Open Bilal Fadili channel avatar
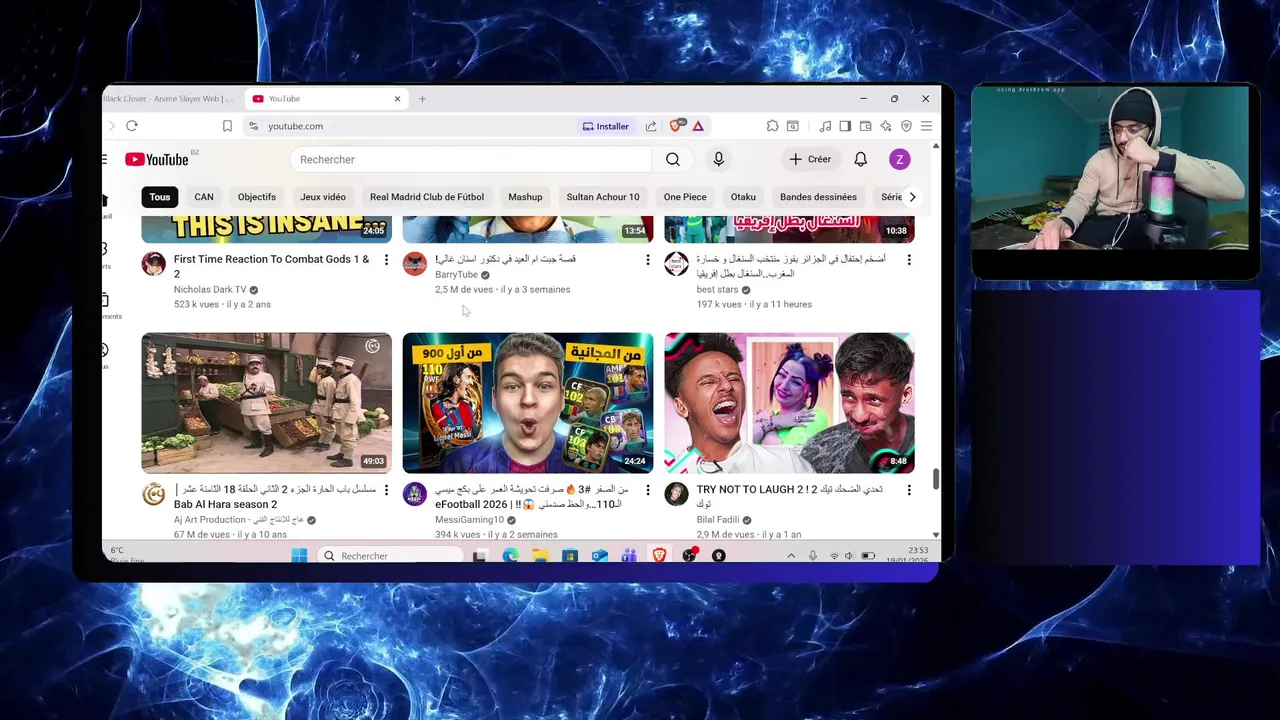Image resolution: width=1280 pixels, height=720 pixels. [676, 494]
